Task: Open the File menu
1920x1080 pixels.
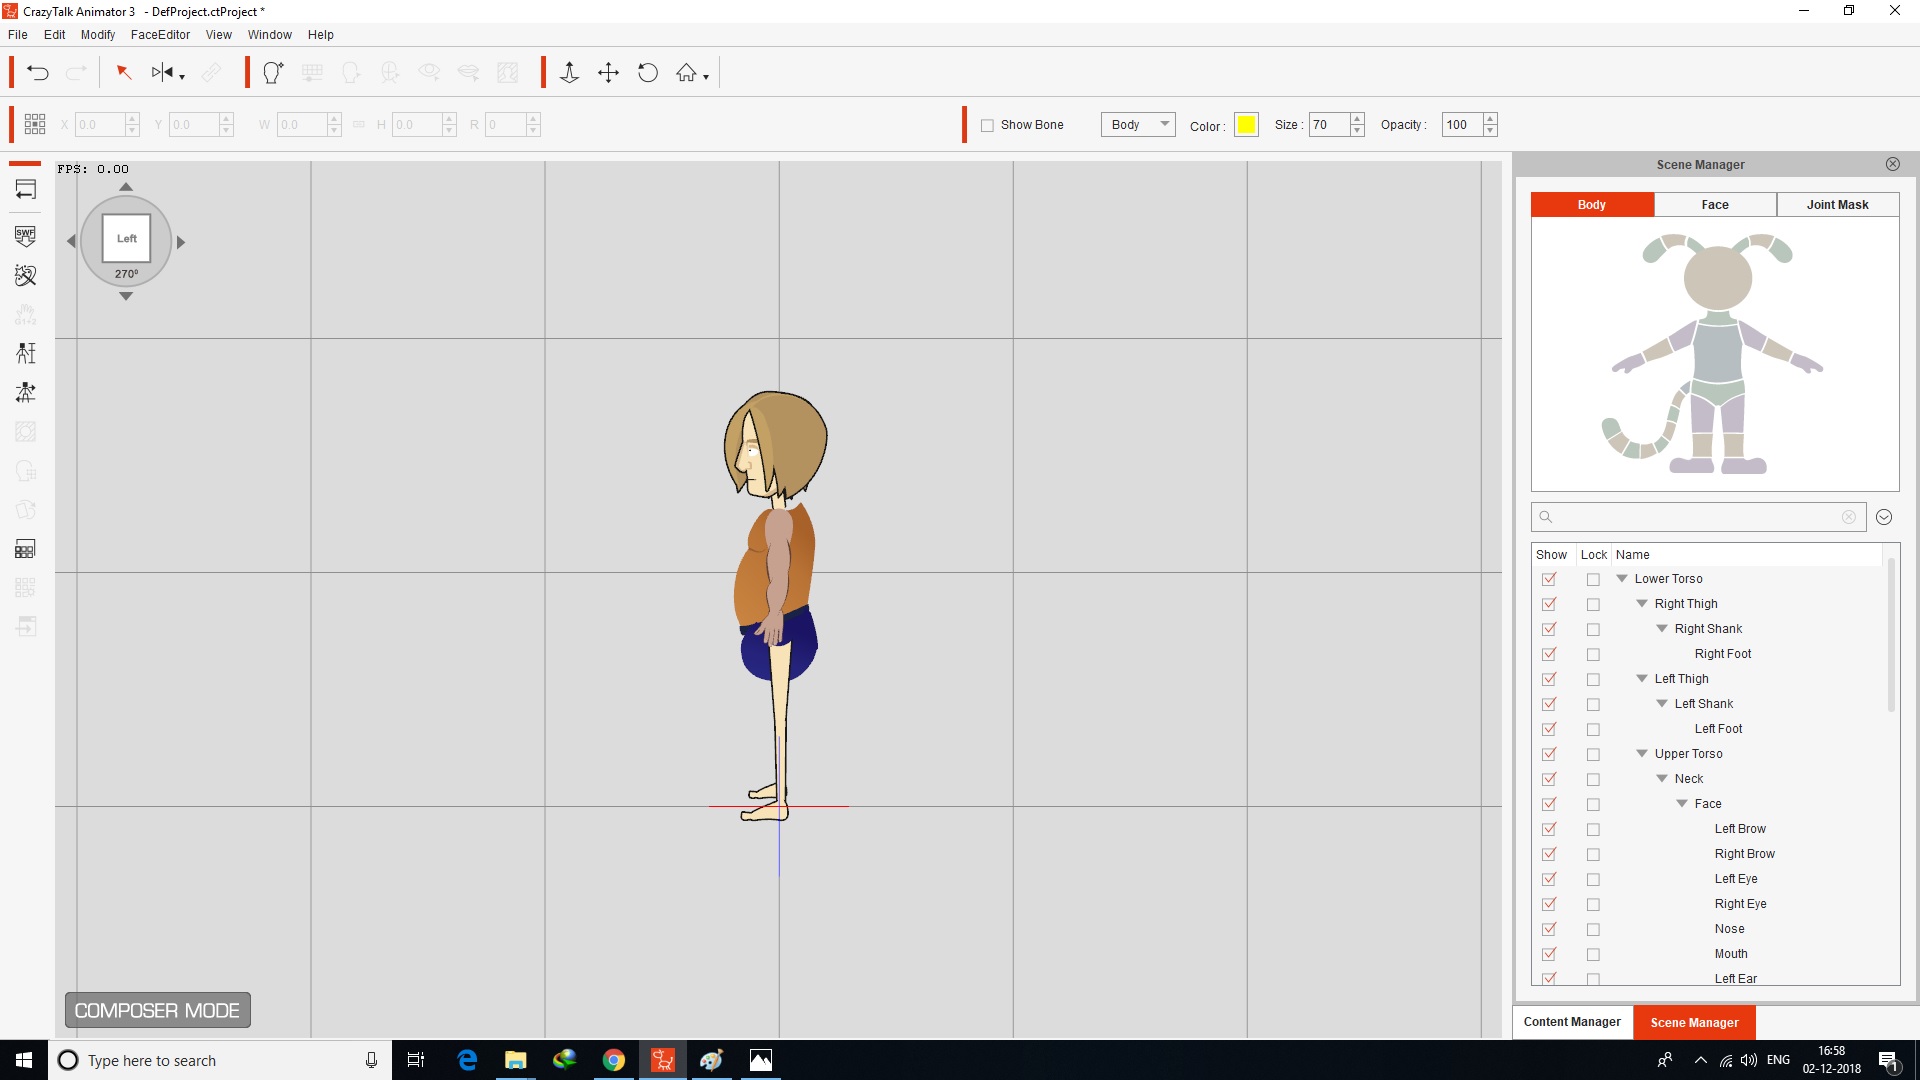Action: click(18, 34)
